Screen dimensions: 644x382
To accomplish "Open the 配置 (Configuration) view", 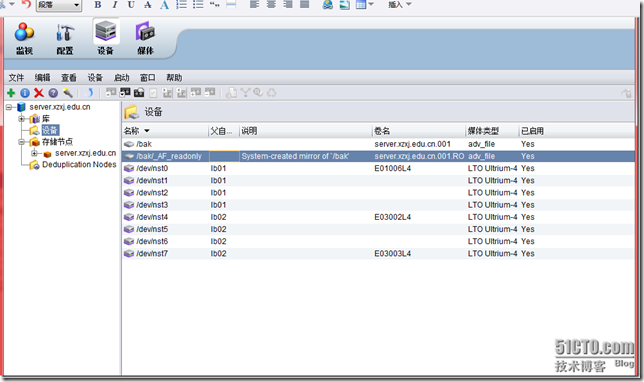I will 65,39.
